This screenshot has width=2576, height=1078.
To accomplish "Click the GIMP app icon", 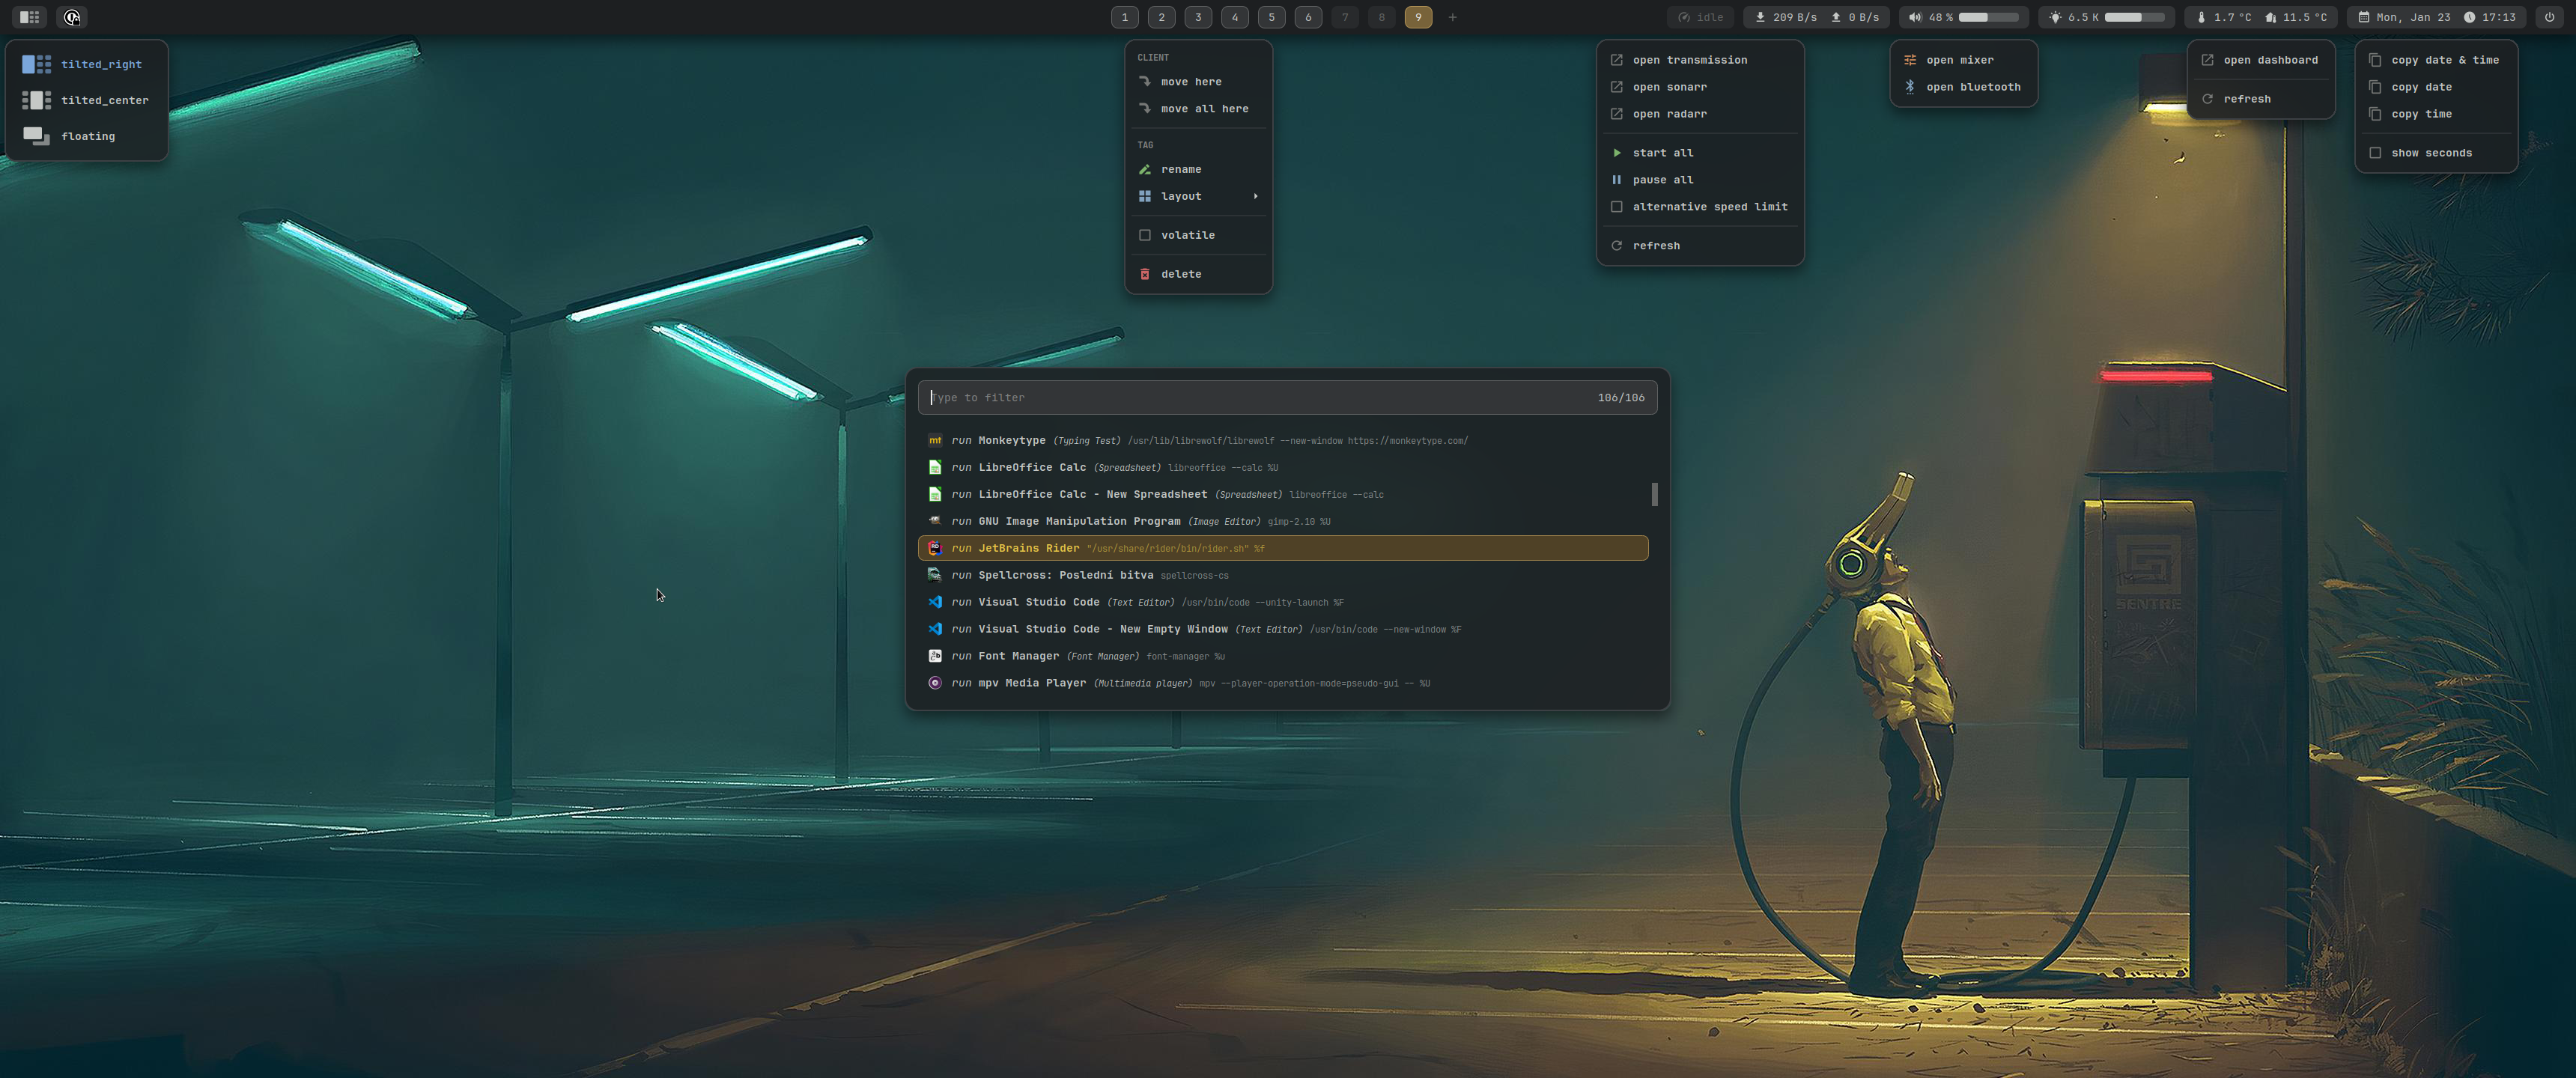I will coord(935,521).
